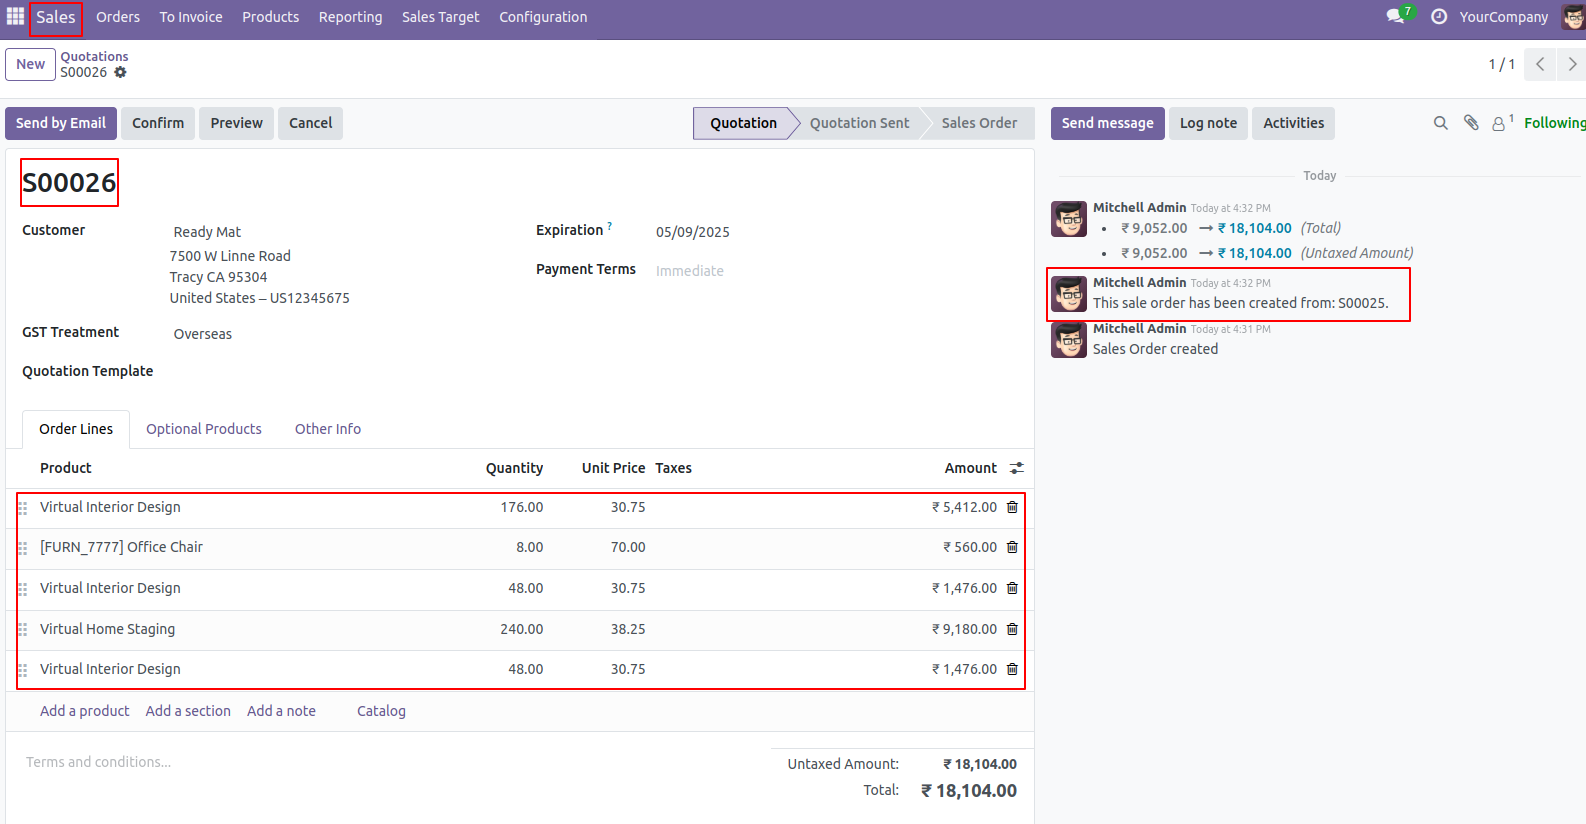Switch to the Other Info tab
This screenshot has width=1586, height=824.
[x=328, y=429]
